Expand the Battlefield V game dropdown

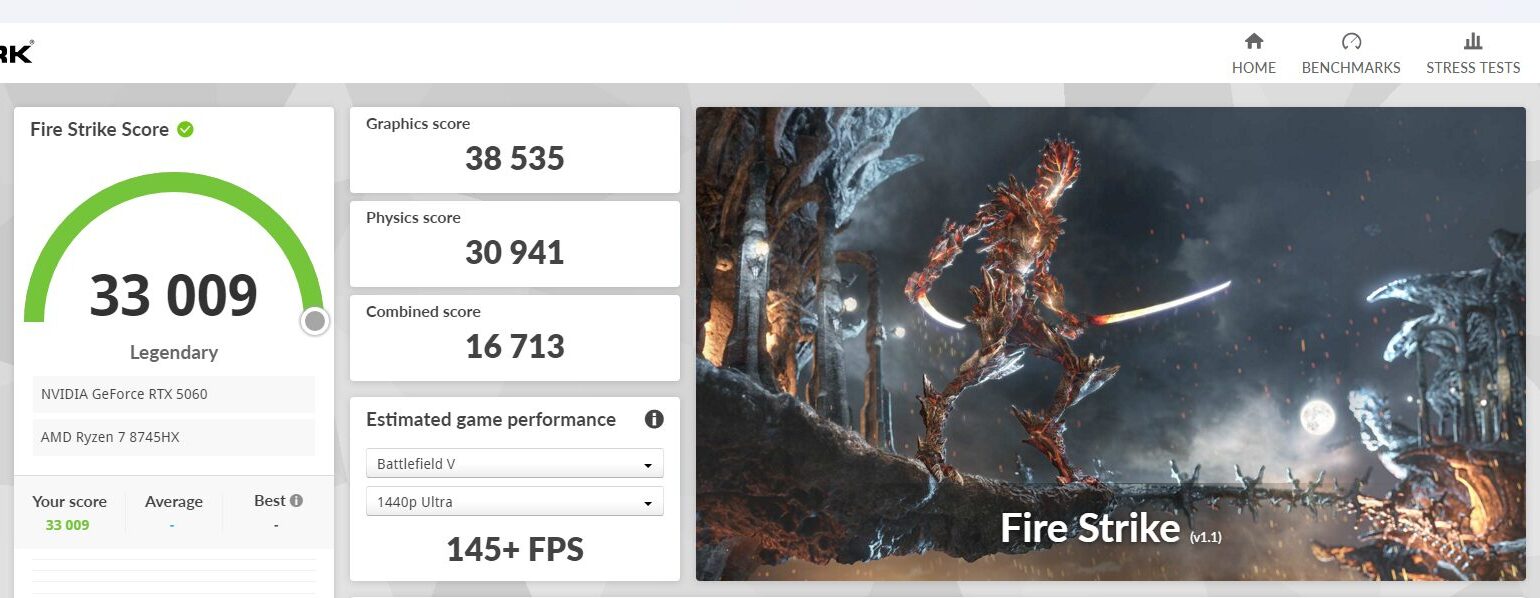[514, 463]
